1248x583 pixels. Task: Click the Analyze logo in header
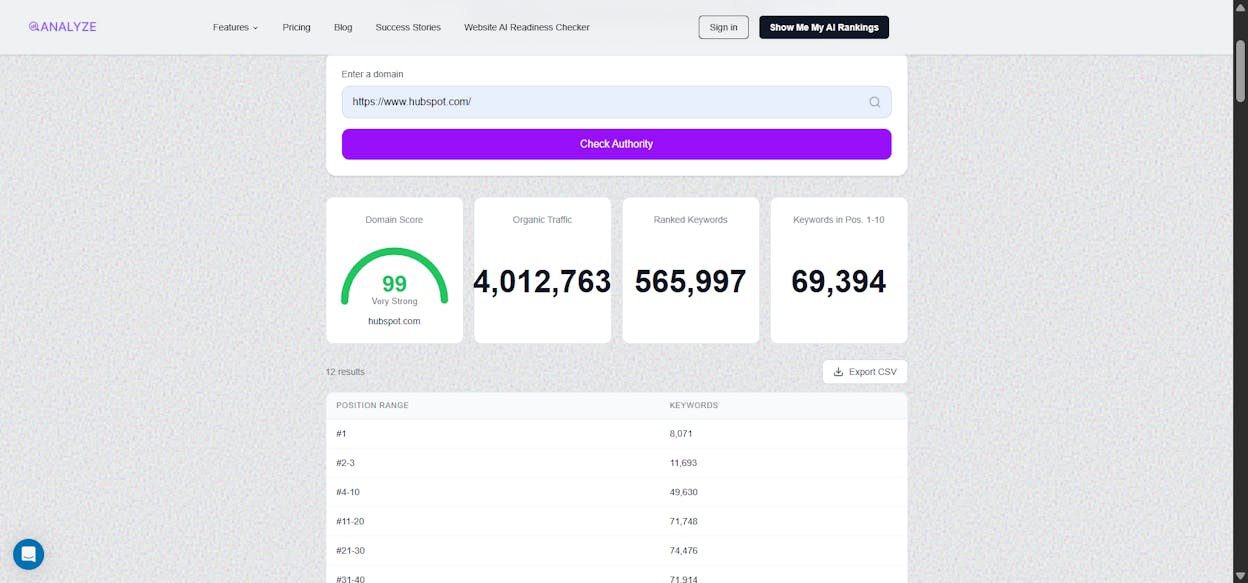[x=62, y=27]
